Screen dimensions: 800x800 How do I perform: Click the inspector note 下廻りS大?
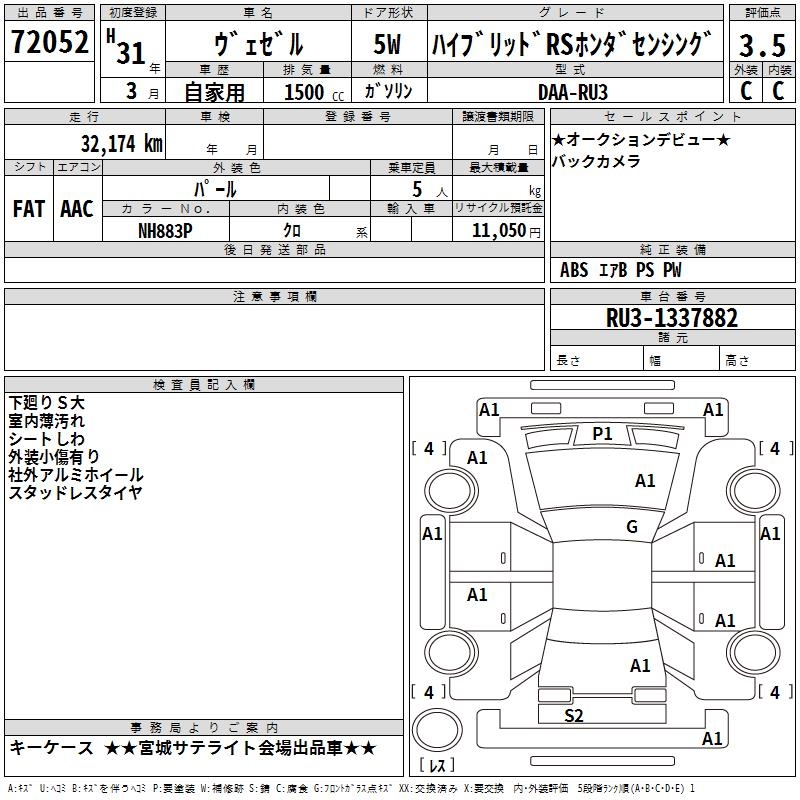point(46,403)
